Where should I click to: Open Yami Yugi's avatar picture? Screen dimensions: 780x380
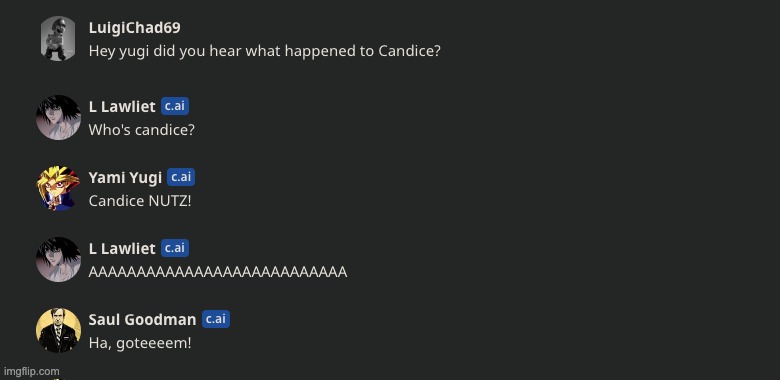coord(58,188)
